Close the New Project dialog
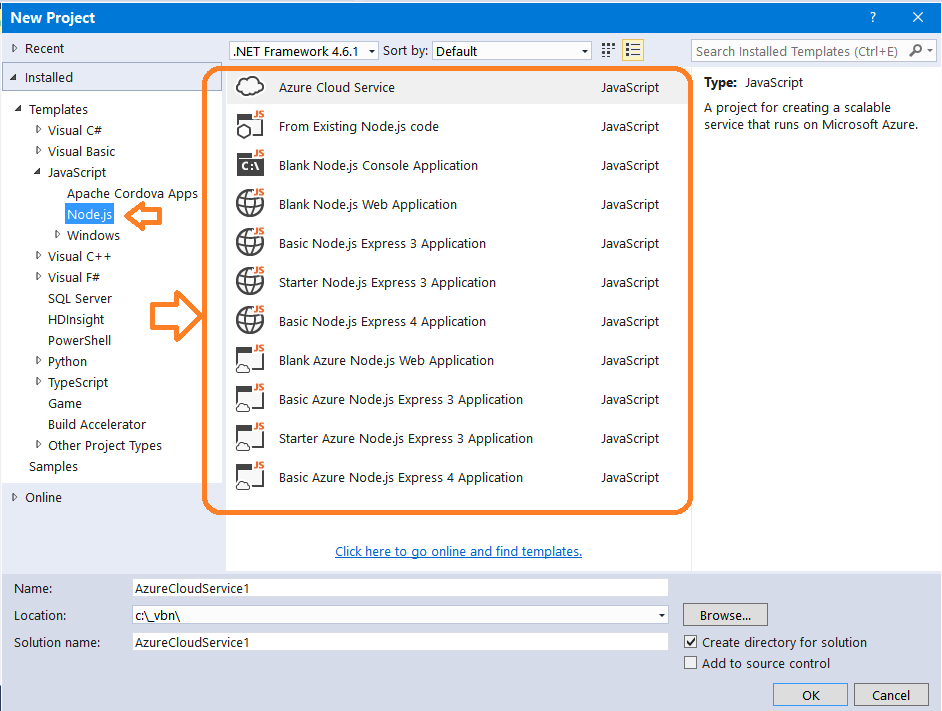The image size is (942, 711). 917,17
